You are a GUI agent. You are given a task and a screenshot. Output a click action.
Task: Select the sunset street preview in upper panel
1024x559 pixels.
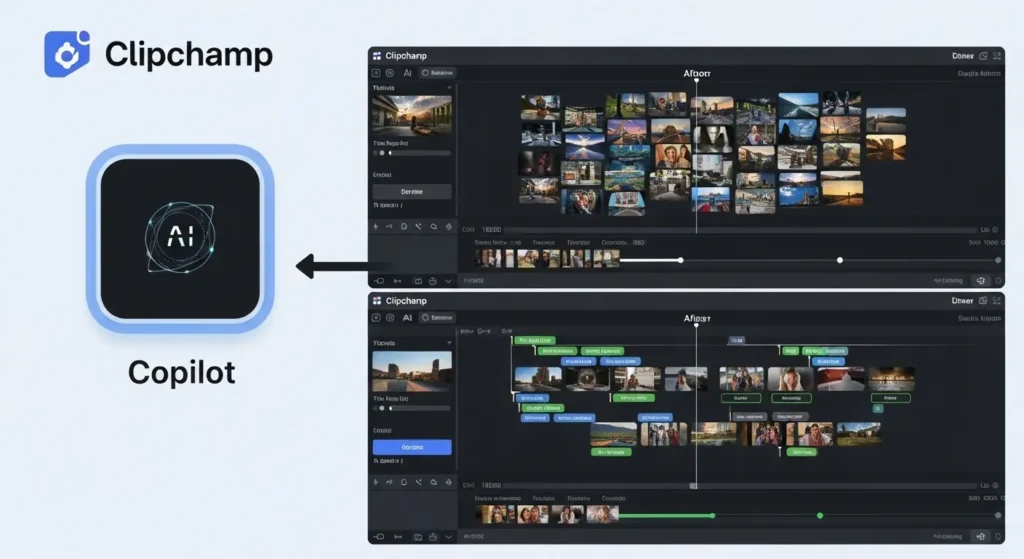[x=412, y=115]
